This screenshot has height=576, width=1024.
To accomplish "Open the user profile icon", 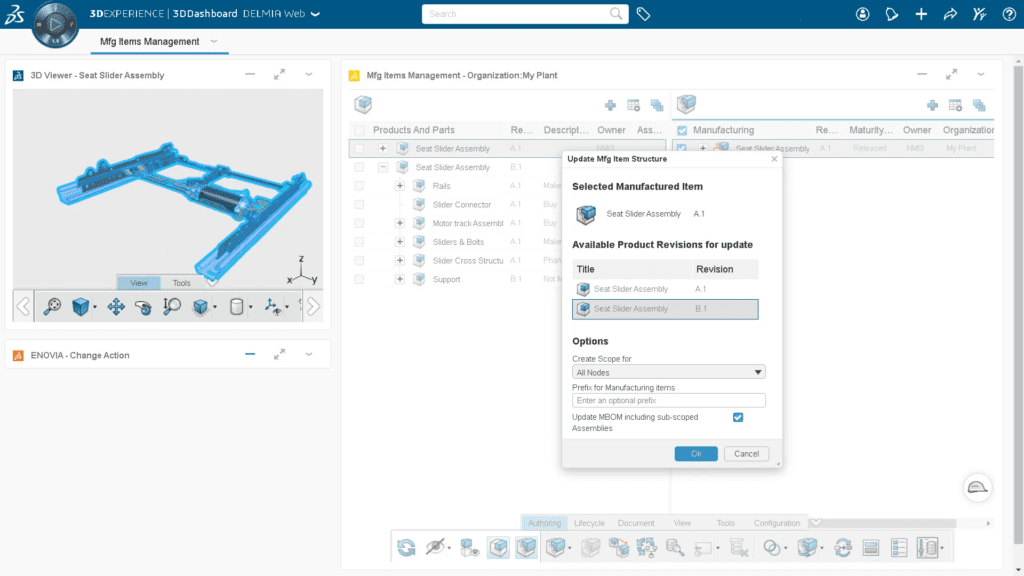I will coord(863,14).
